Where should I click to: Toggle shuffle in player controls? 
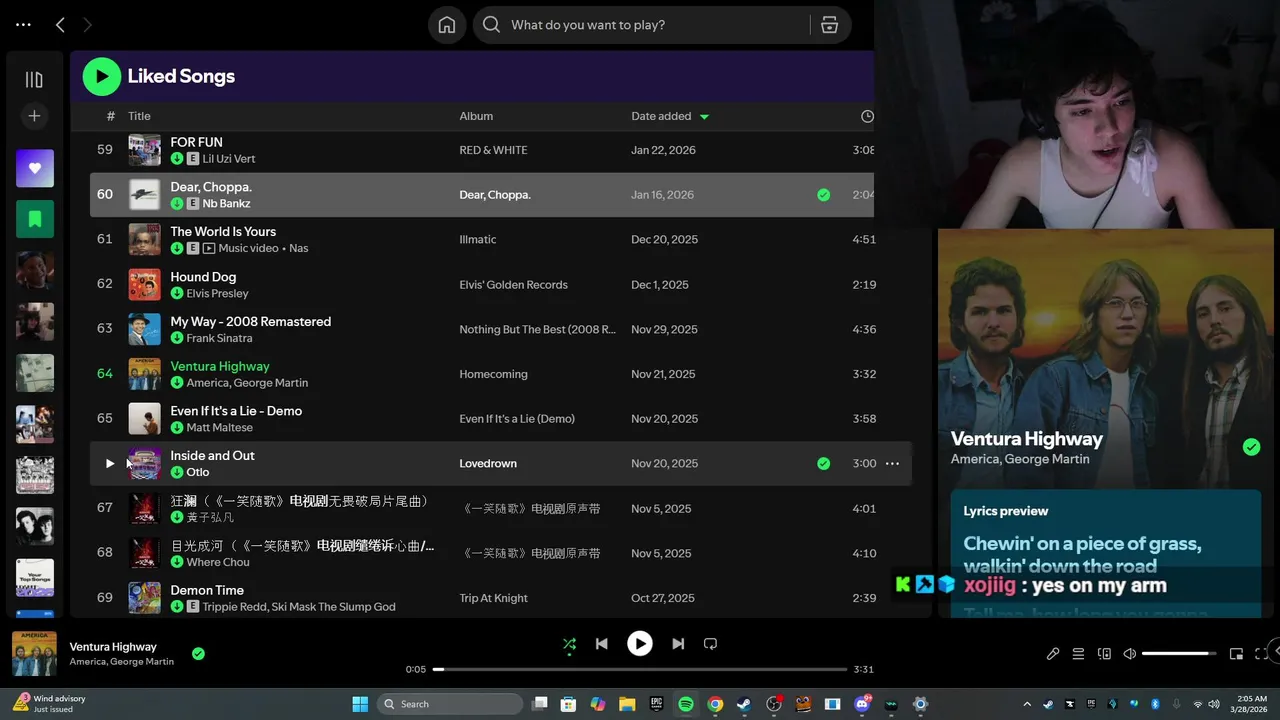[x=569, y=644]
